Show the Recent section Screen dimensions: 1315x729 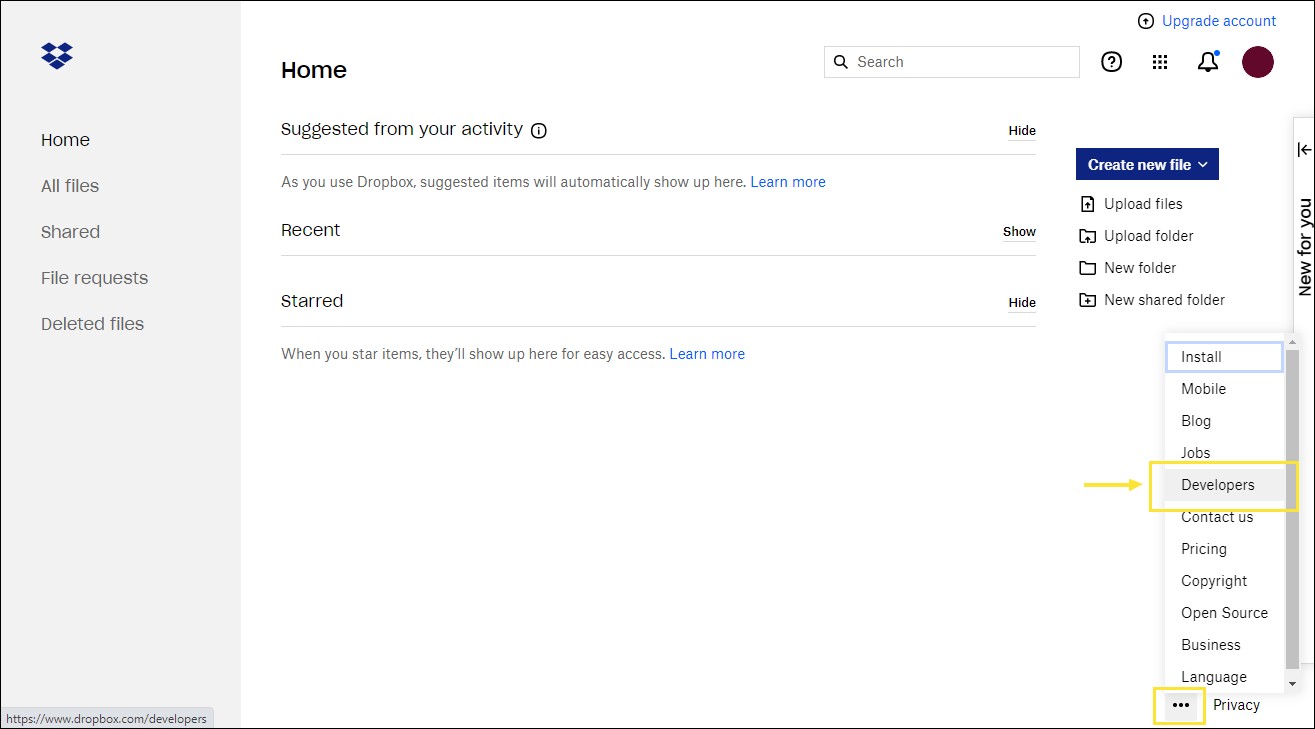tap(1018, 232)
